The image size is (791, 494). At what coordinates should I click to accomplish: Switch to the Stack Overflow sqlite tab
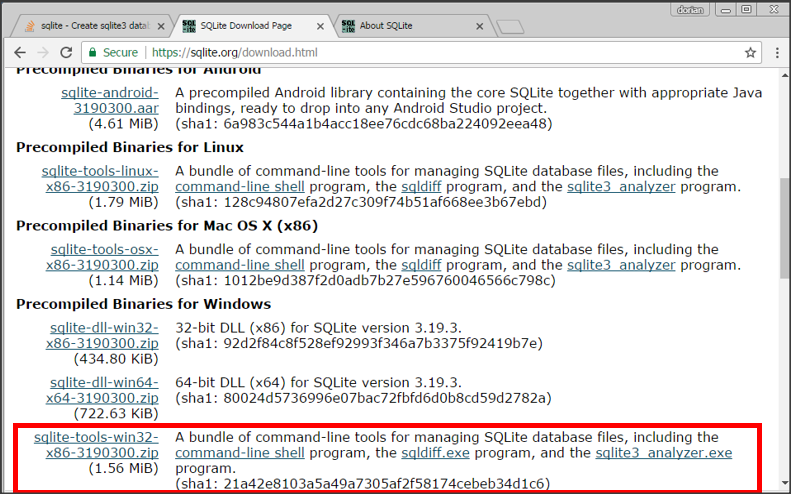[x=91, y=26]
